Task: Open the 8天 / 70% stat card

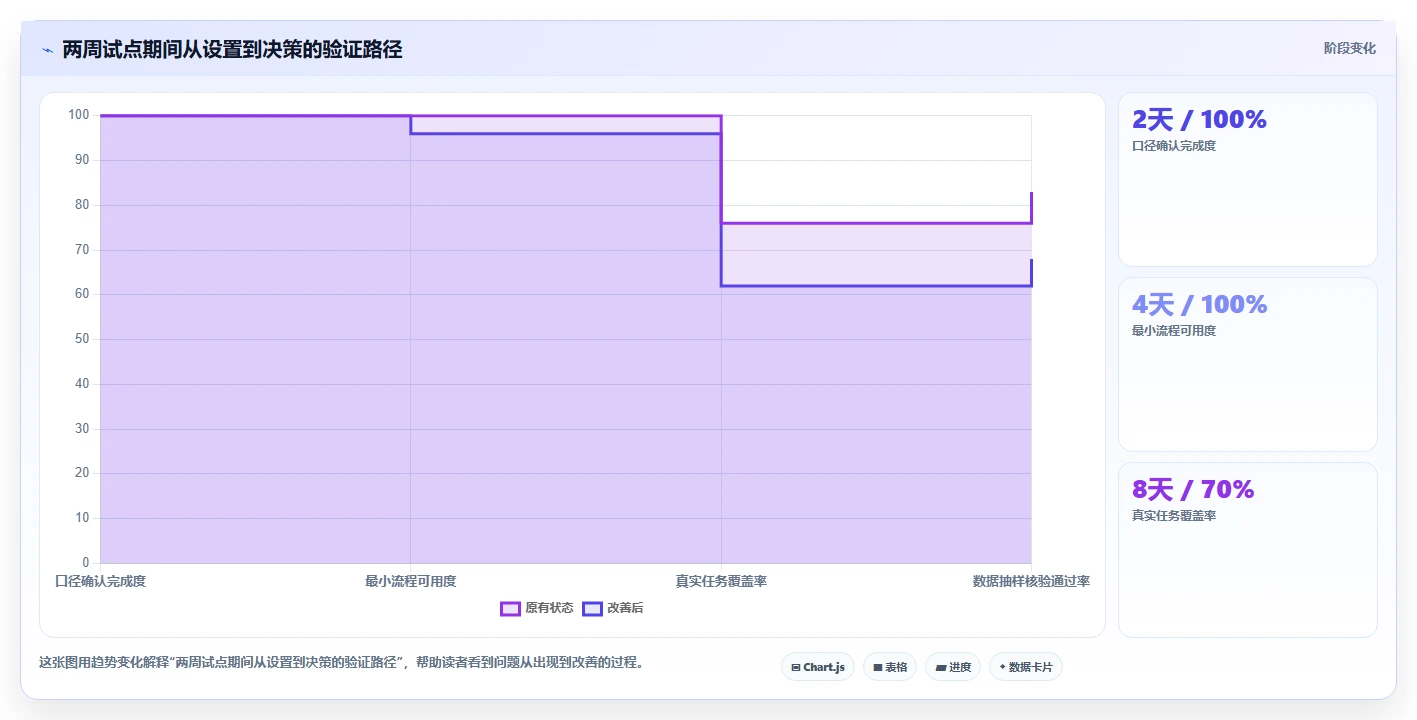Action: pyautogui.click(x=1248, y=550)
